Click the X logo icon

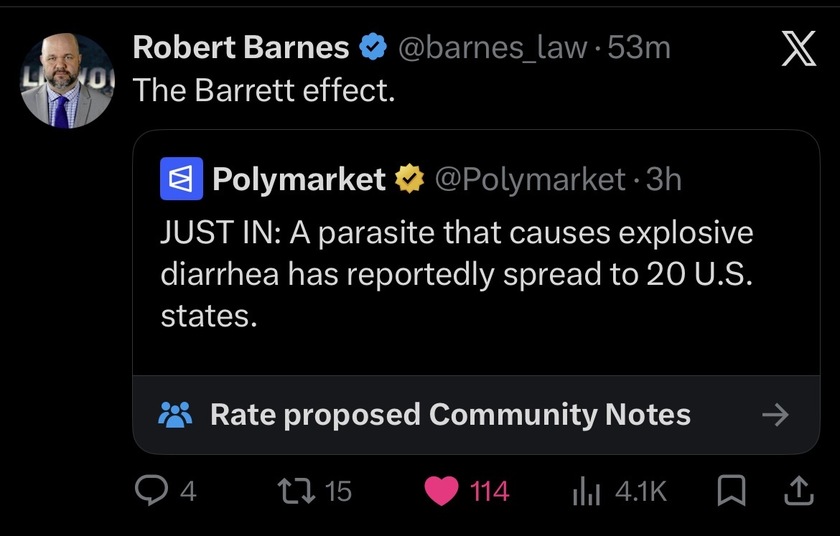coord(799,48)
